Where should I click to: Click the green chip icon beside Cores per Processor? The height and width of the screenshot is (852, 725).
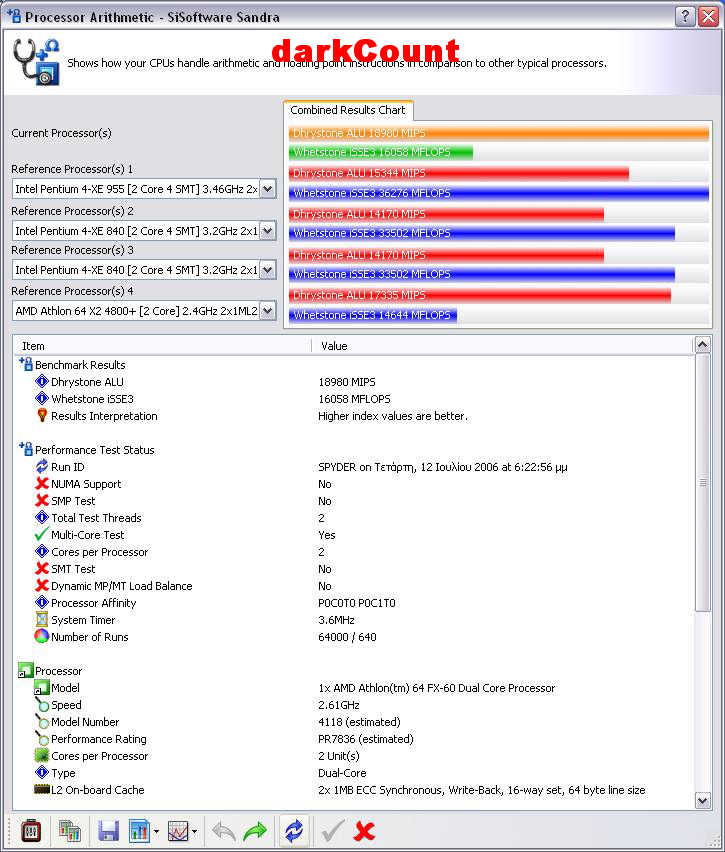pyautogui.click(x=42, y=755)
